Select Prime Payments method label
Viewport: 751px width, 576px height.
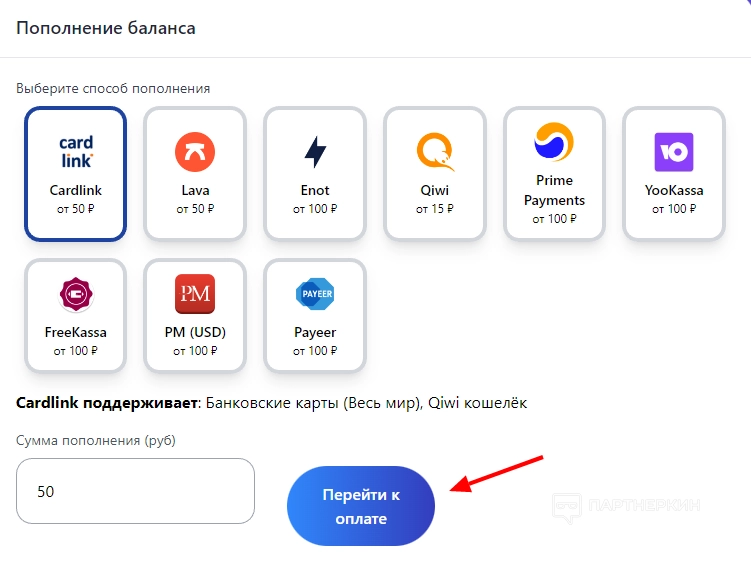point(554,190)
